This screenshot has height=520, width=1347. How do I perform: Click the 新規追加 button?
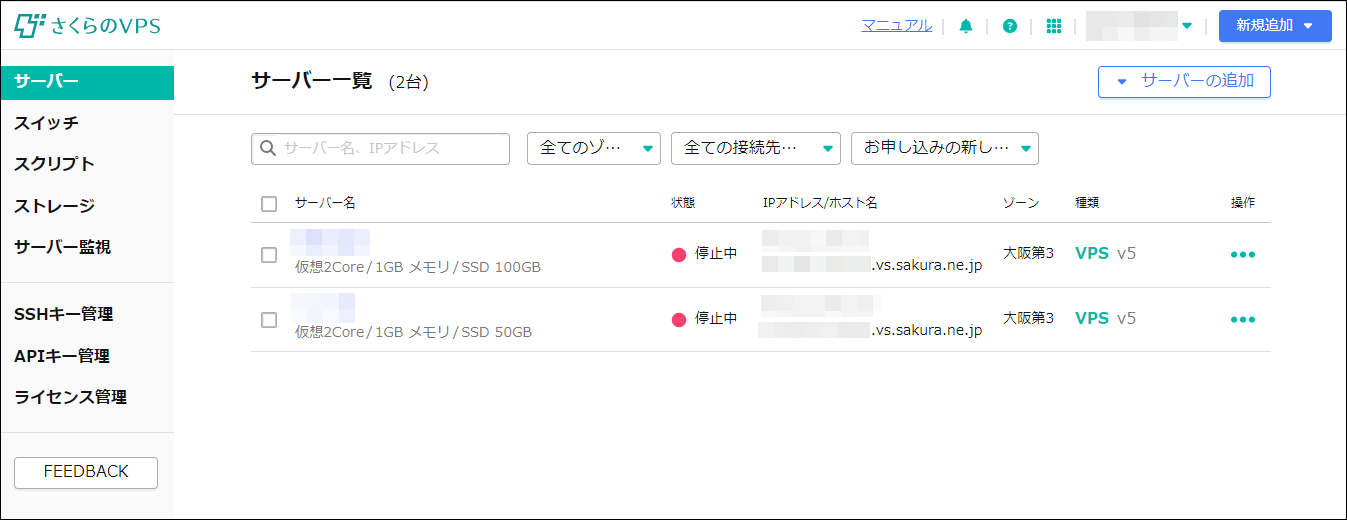[1274, 26]
